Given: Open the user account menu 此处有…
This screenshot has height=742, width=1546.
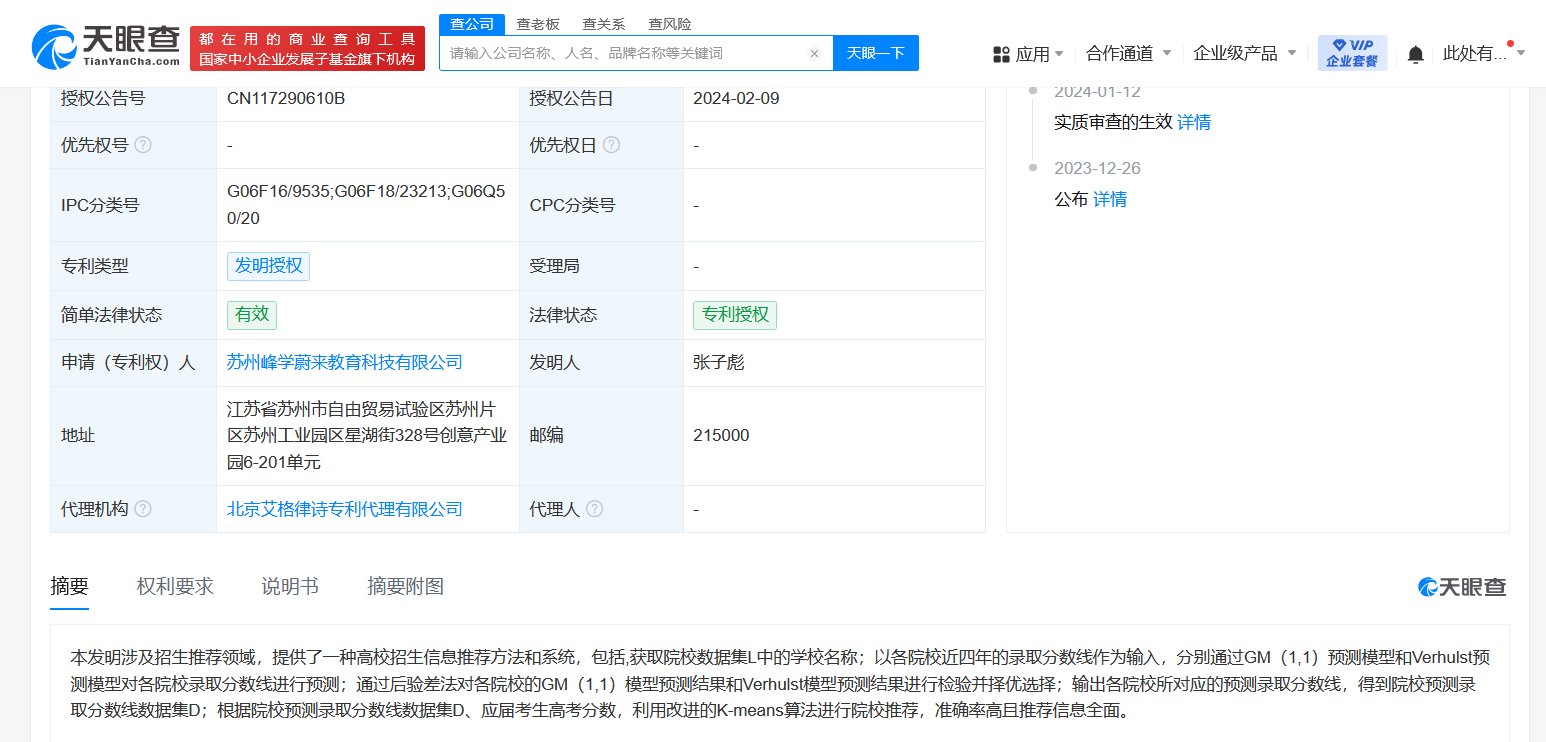Looking at the screenshot, I should (x=1483, y=54).
